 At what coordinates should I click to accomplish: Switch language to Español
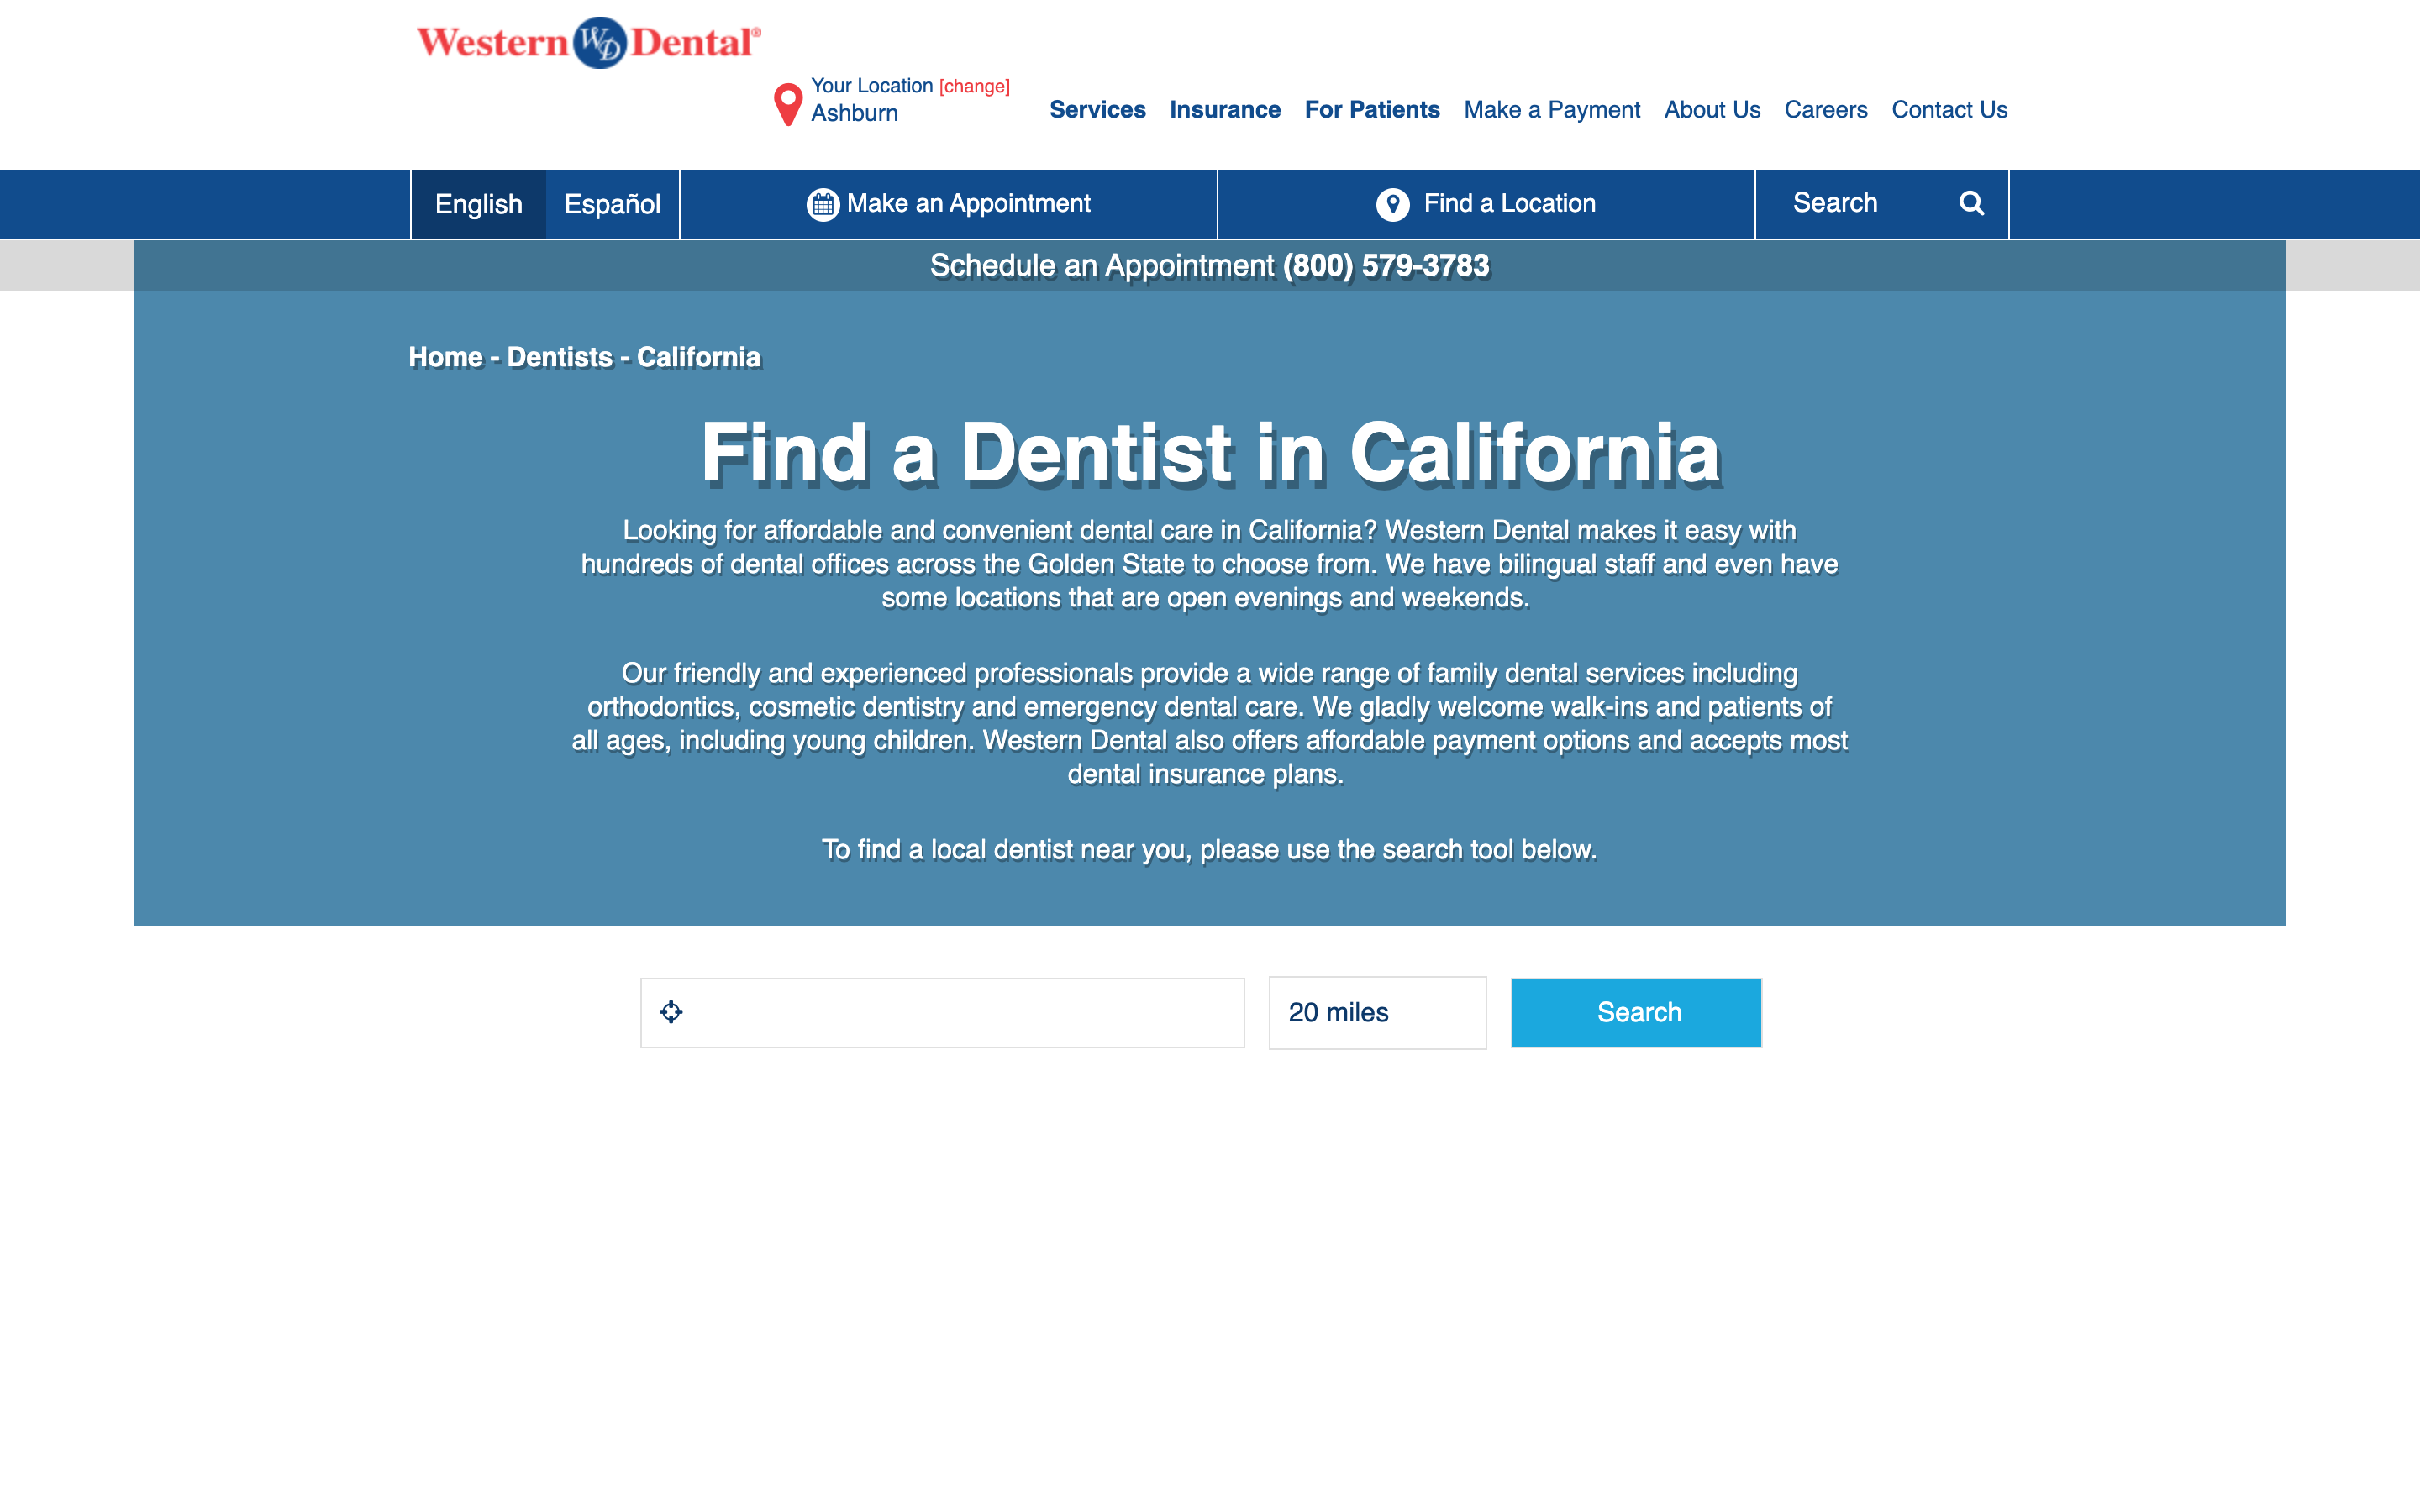point(612,204)
